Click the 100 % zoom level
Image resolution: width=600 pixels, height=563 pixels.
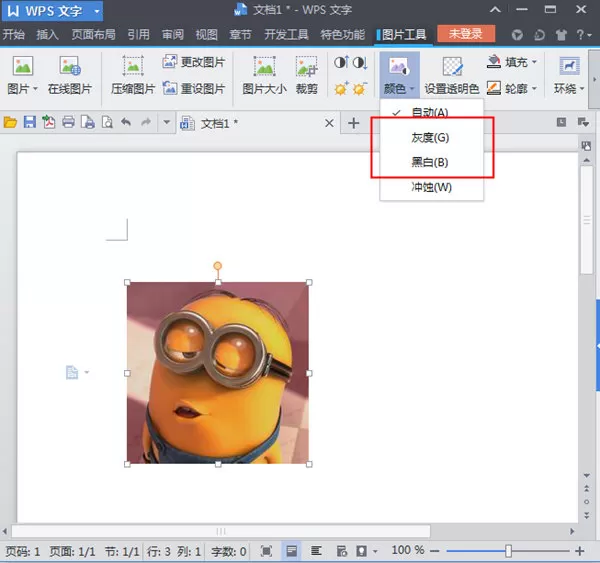[x=408, y=550]
